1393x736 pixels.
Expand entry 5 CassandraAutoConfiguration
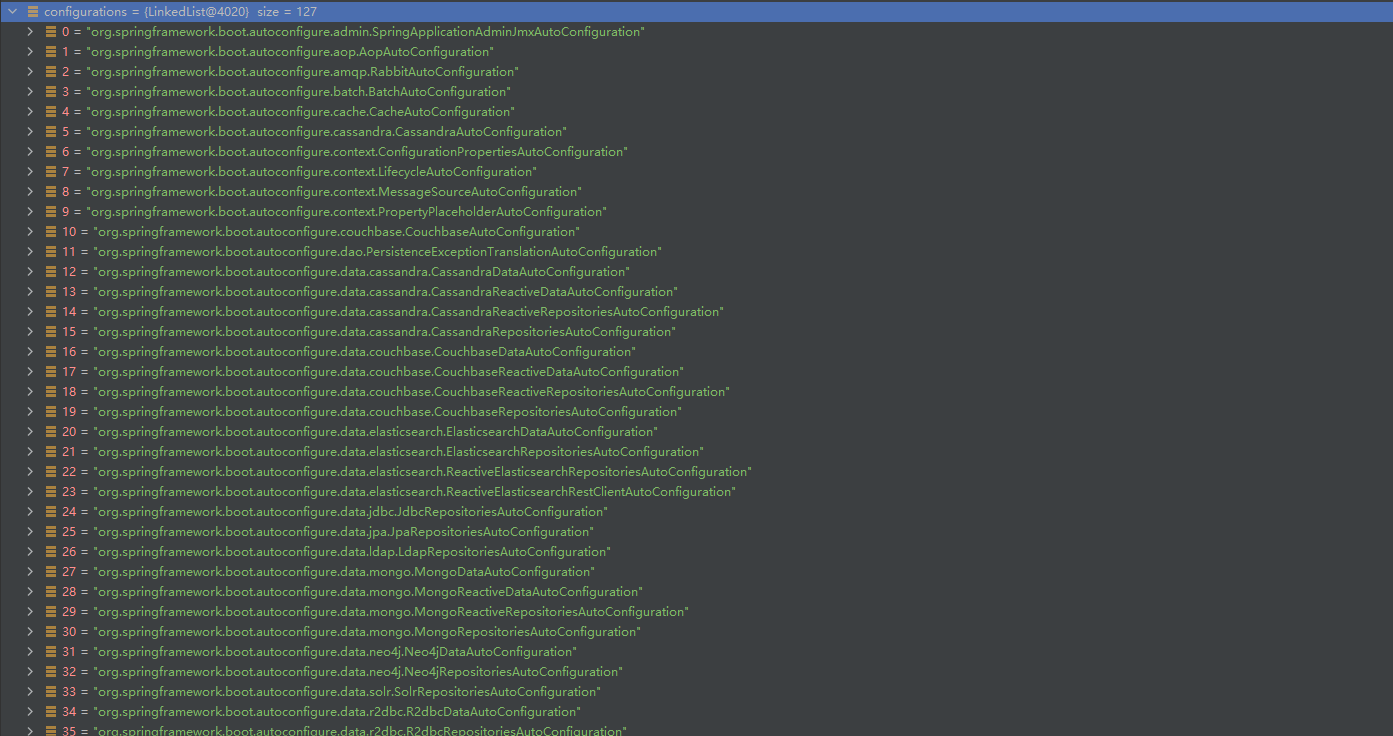(x=30, y=132)
